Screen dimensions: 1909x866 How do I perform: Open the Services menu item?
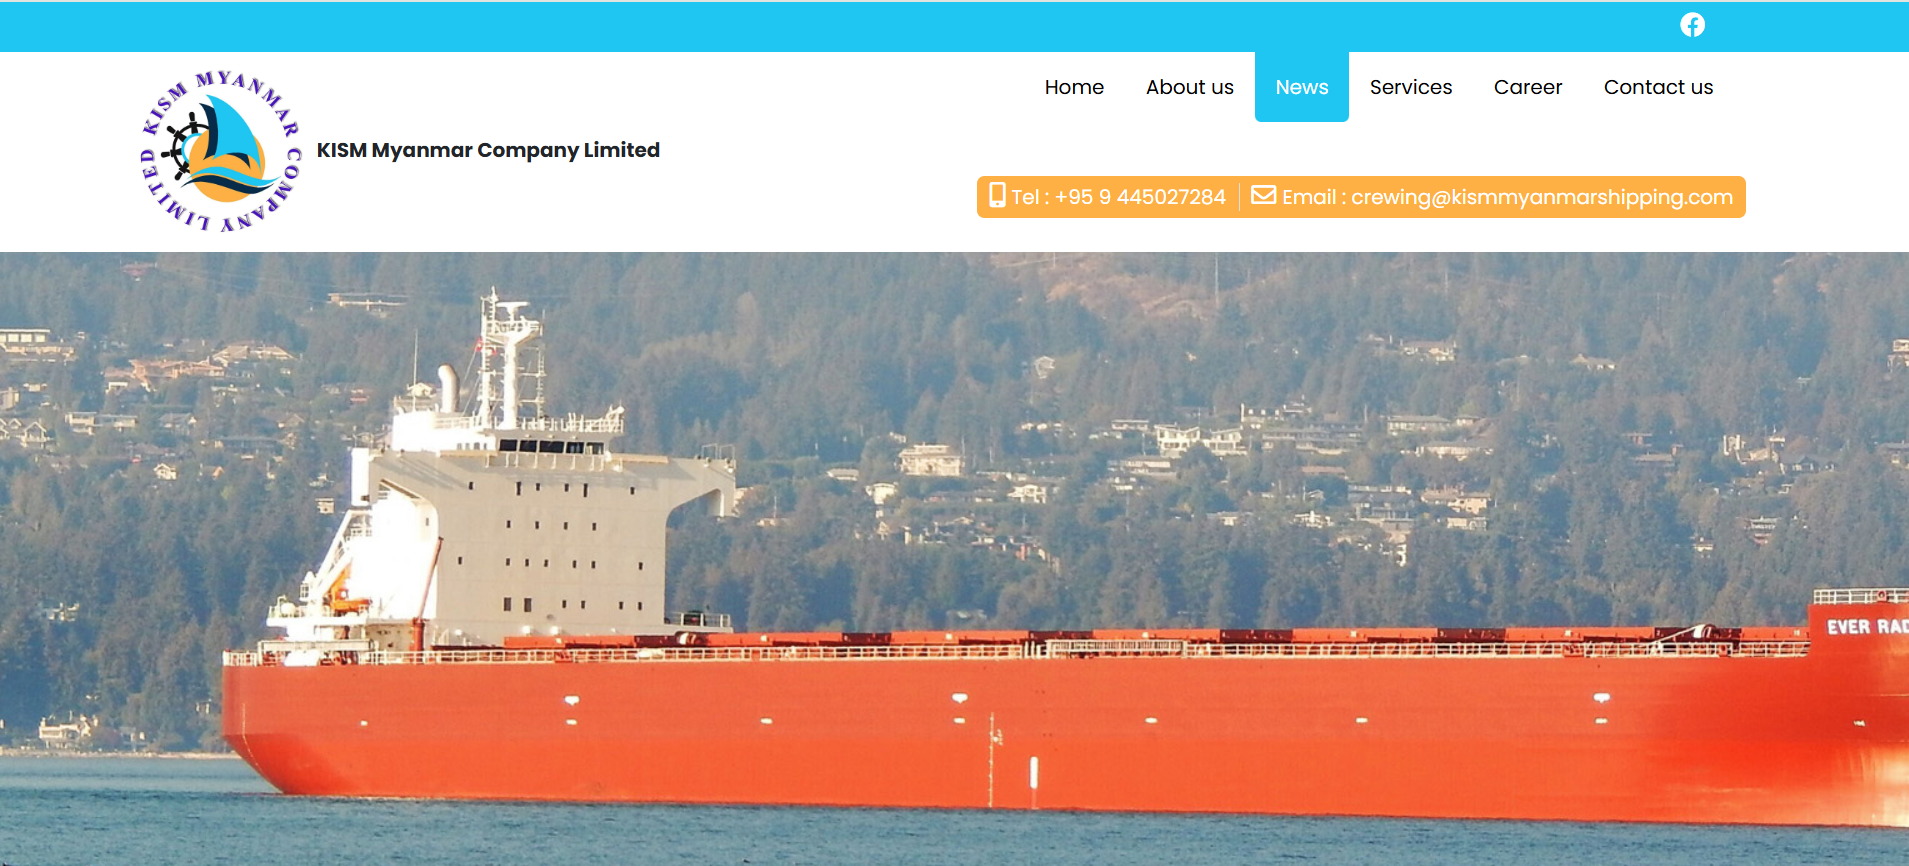pos(1411,87)
